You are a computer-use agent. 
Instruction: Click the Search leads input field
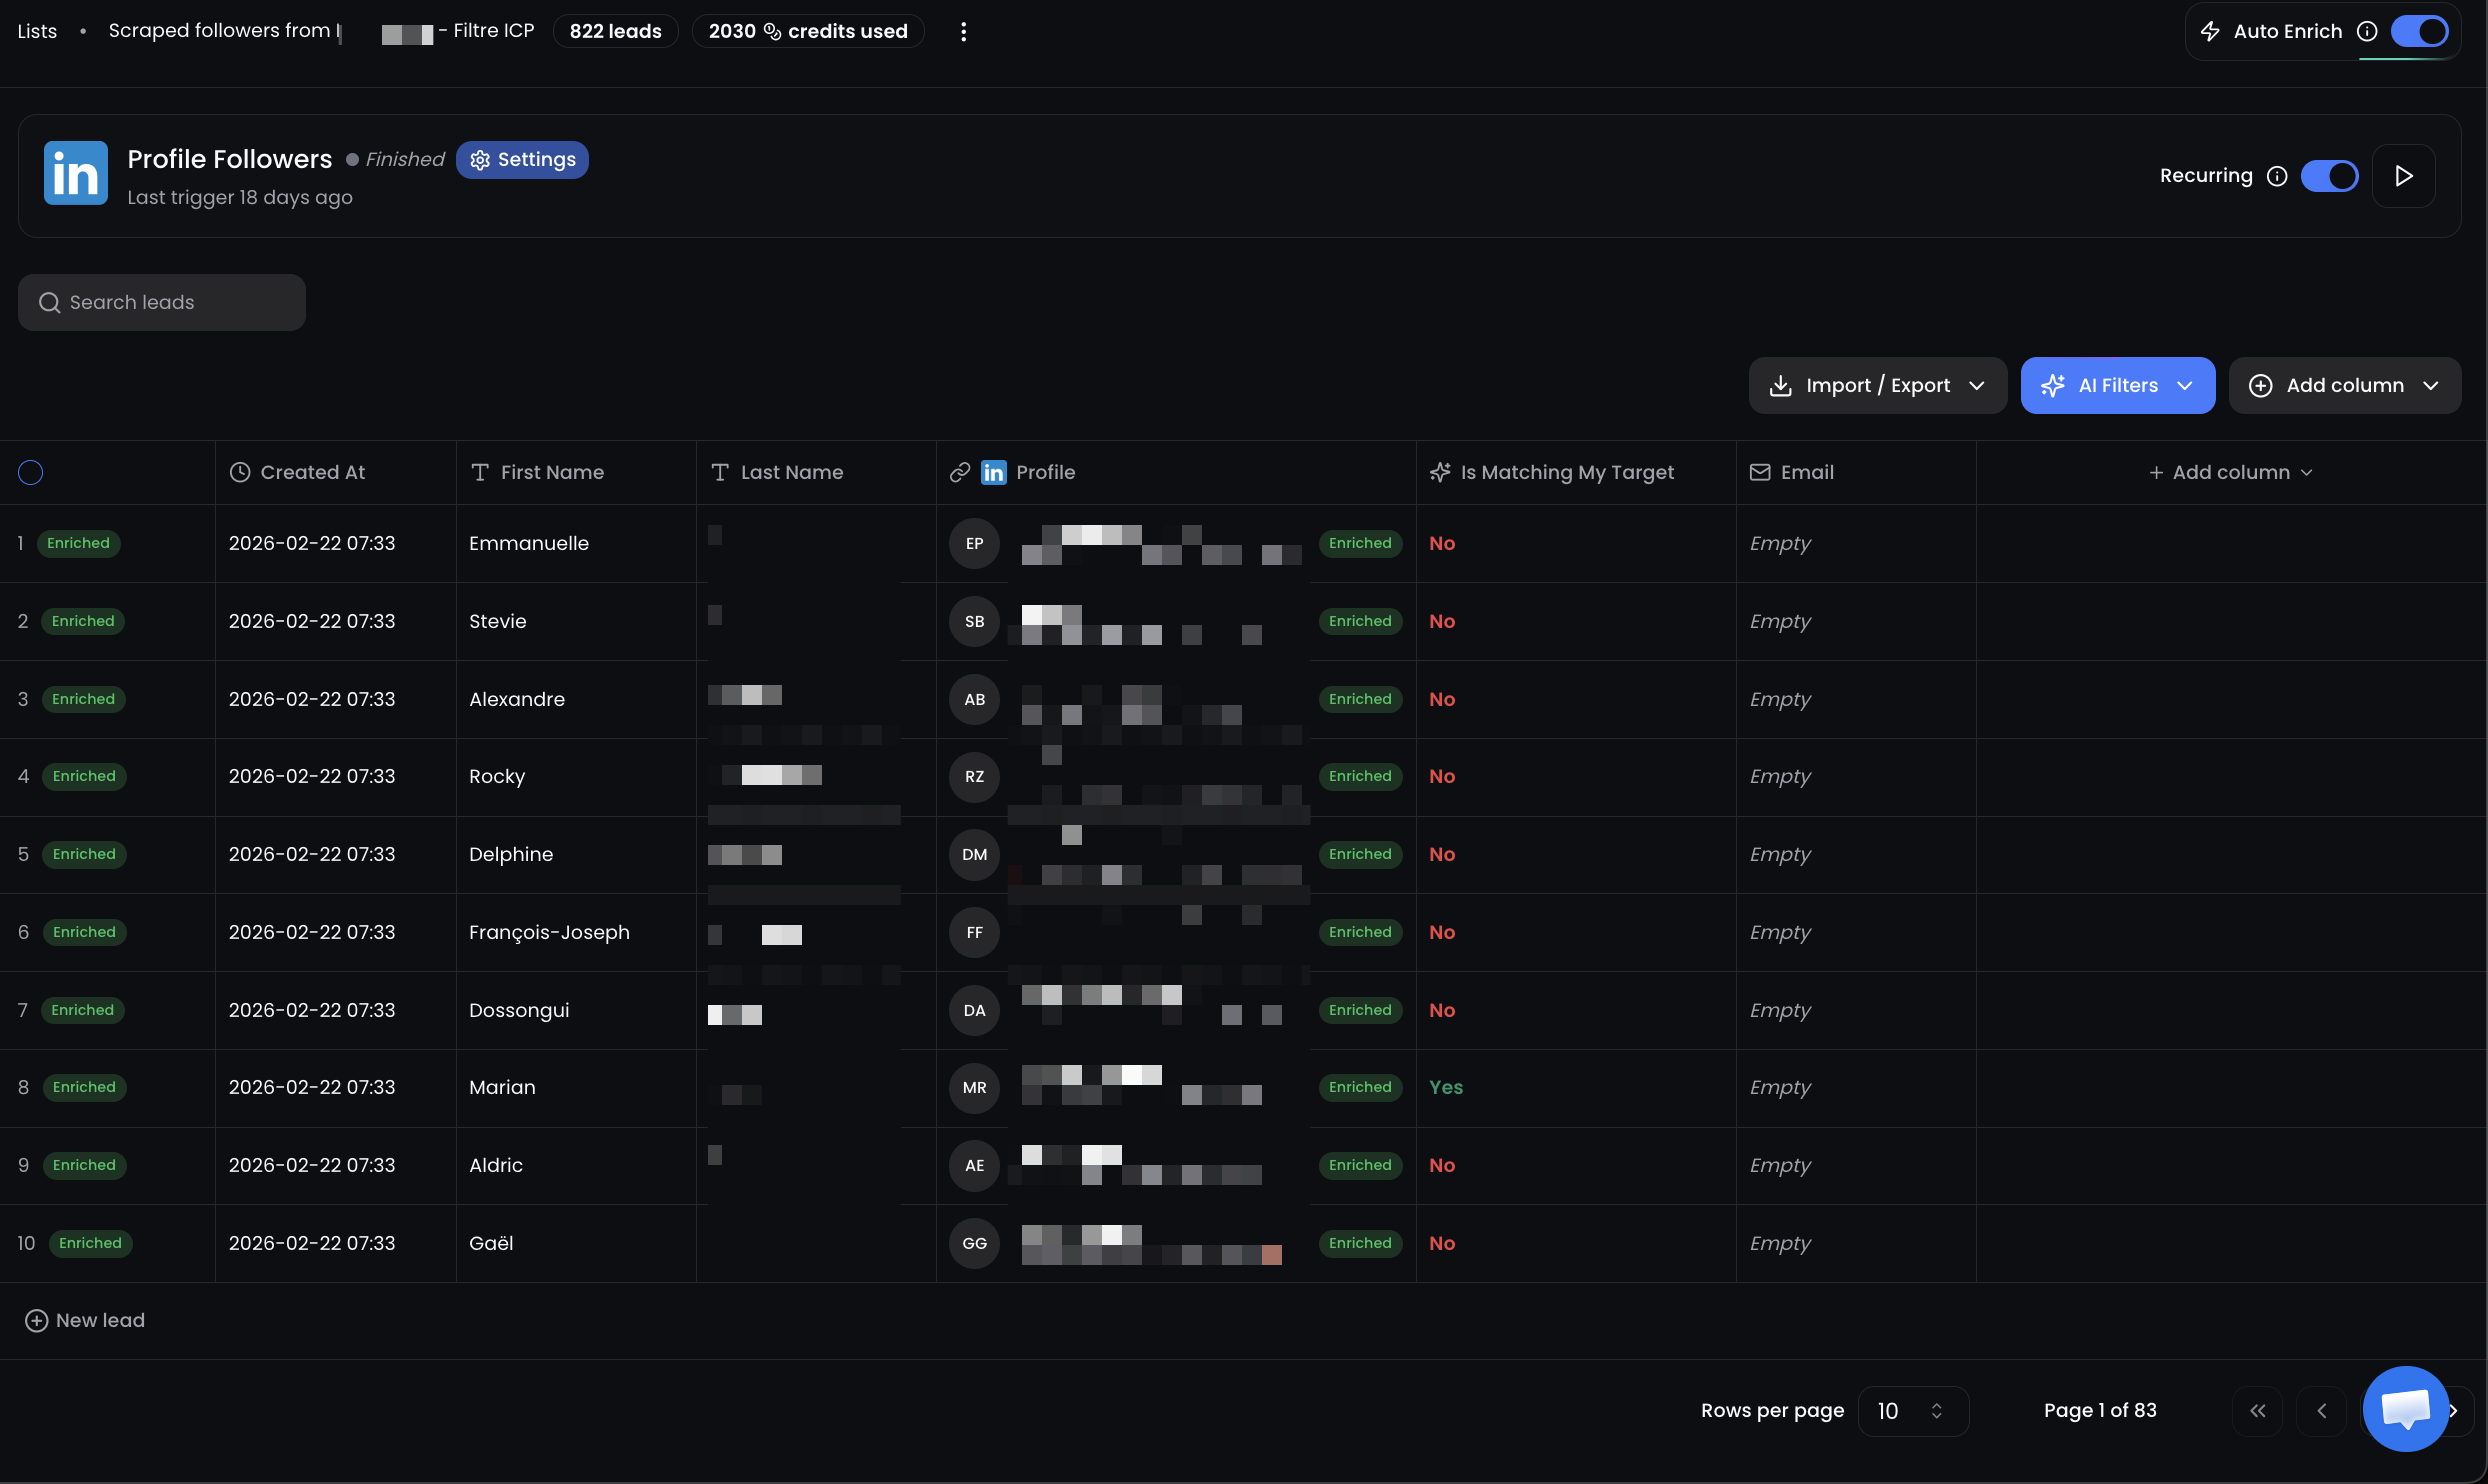point(162,303)
